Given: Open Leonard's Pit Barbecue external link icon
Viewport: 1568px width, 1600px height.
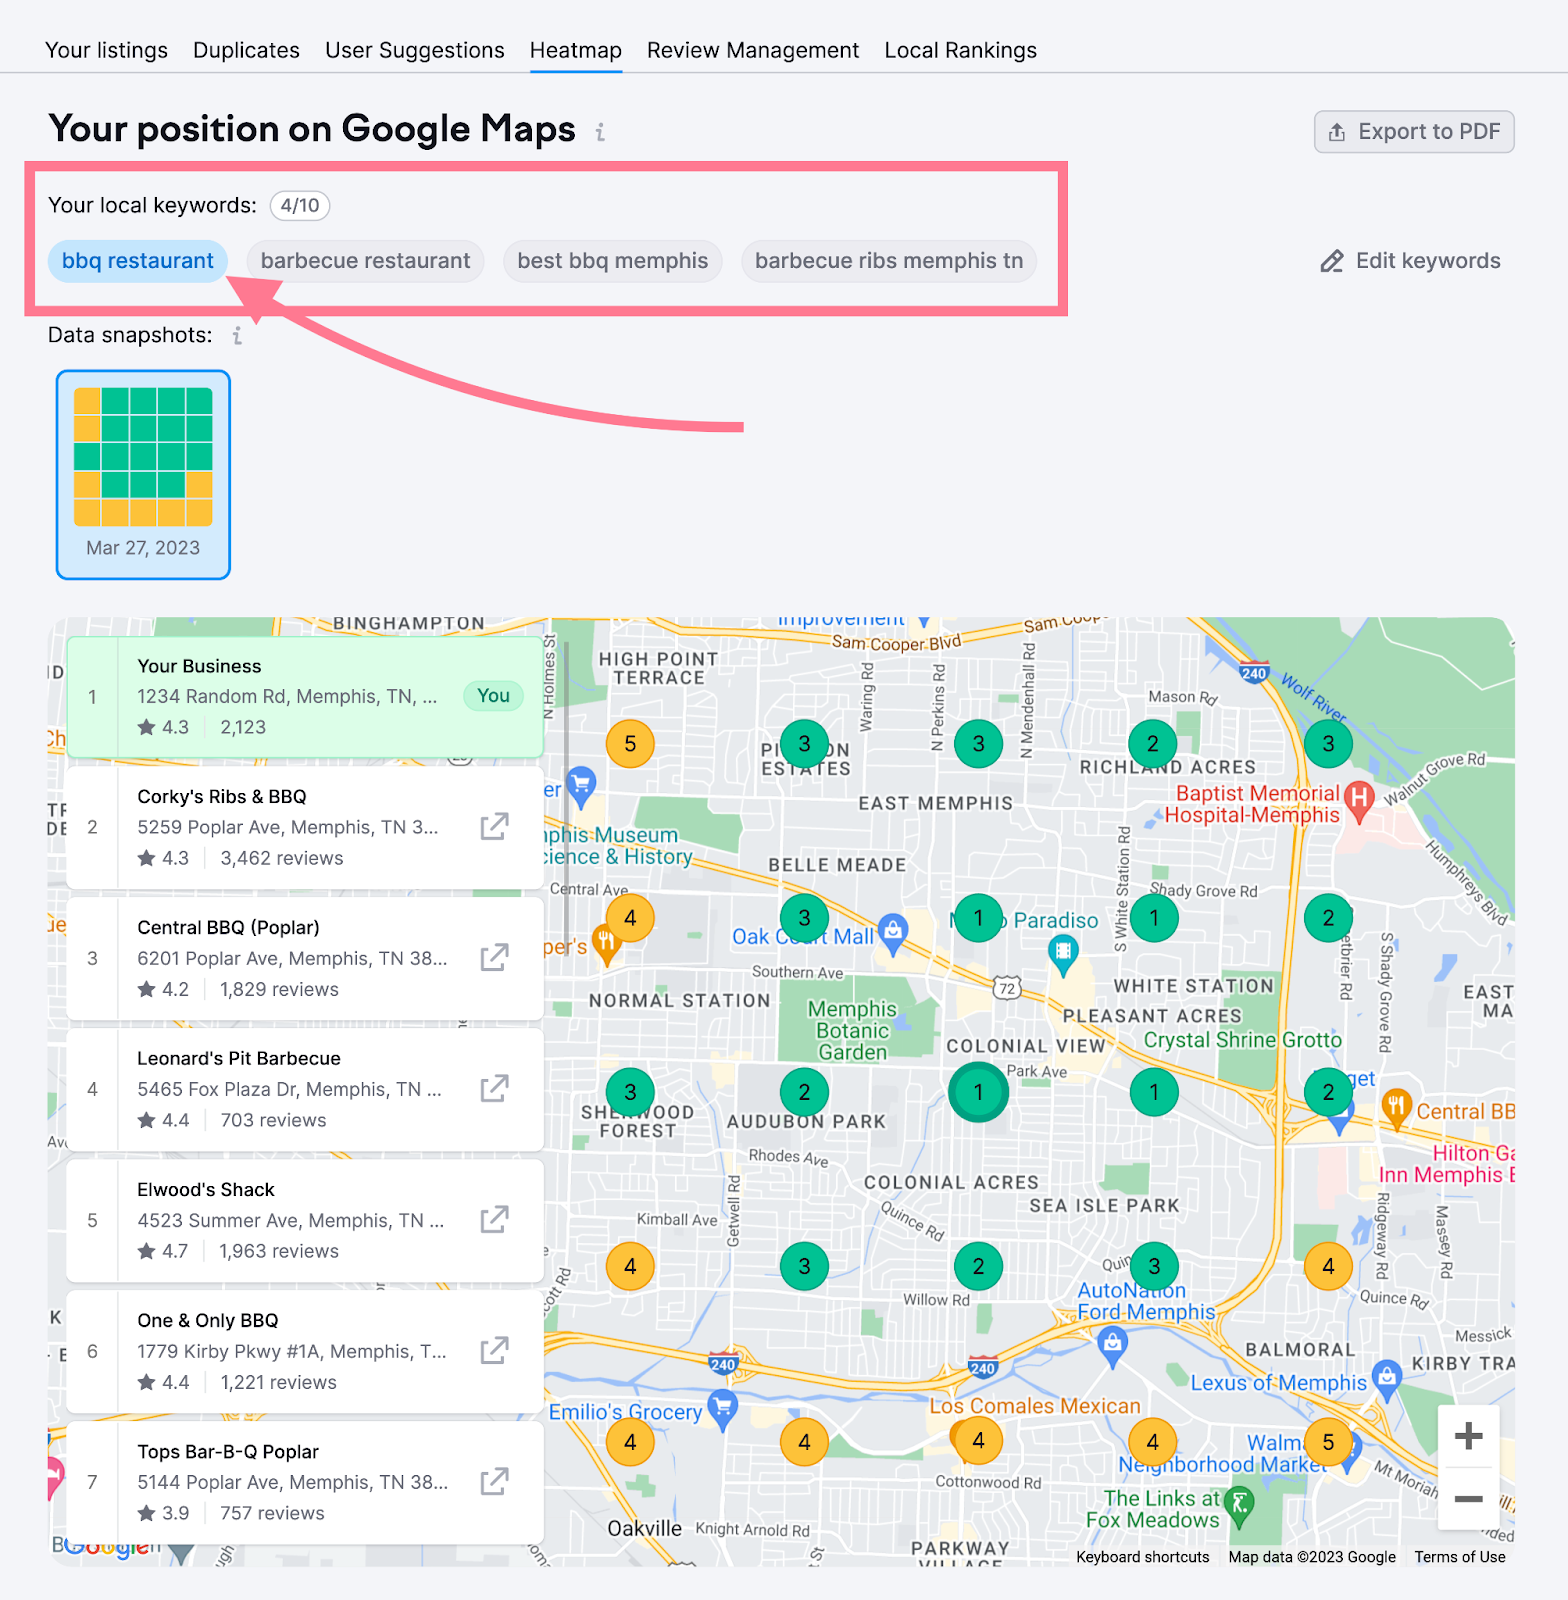Looking at the screenshot, I should point(494,1089).
